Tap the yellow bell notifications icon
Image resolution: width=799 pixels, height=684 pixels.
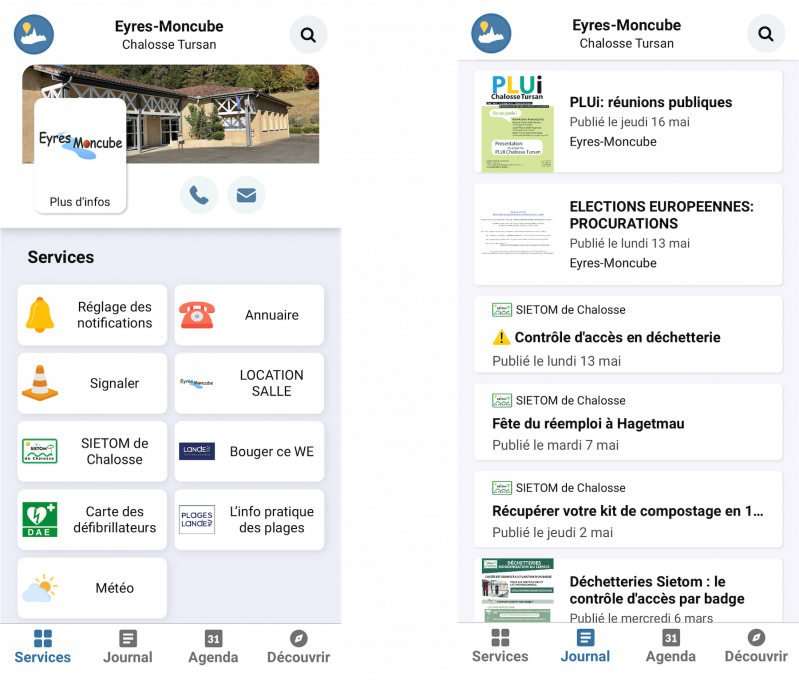tap(40, 315)
